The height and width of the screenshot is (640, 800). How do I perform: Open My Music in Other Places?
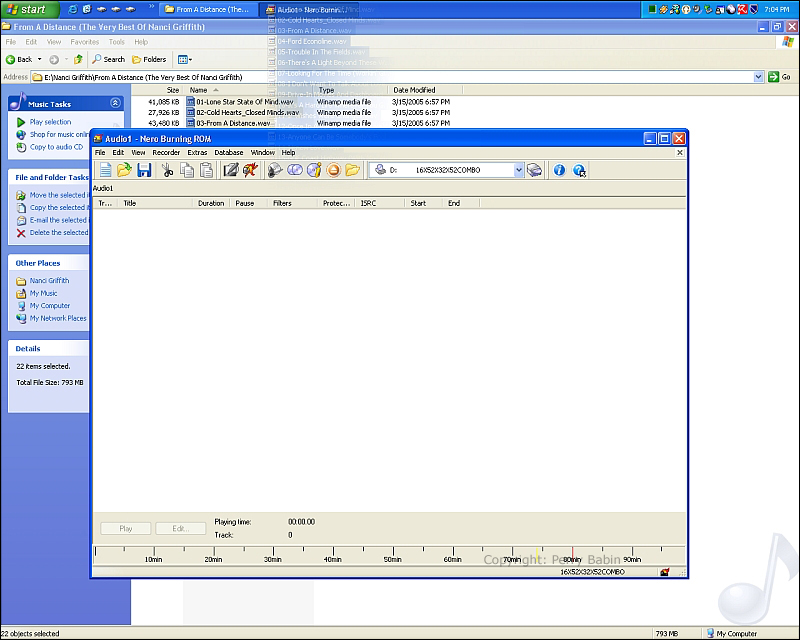coord(43,293)
